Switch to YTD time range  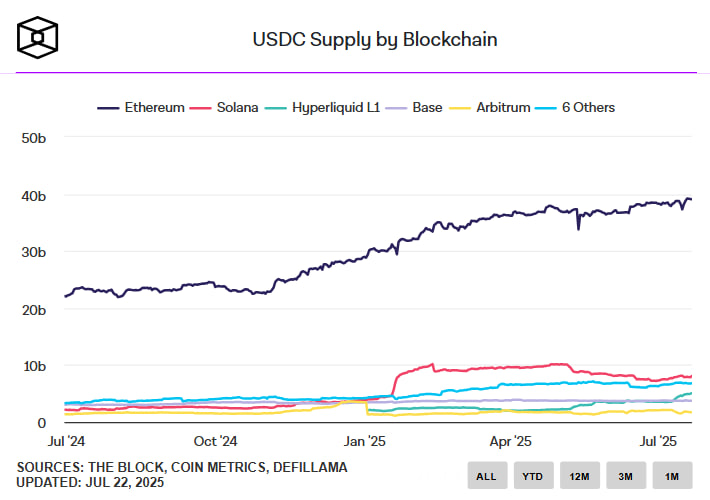(532, 475)
